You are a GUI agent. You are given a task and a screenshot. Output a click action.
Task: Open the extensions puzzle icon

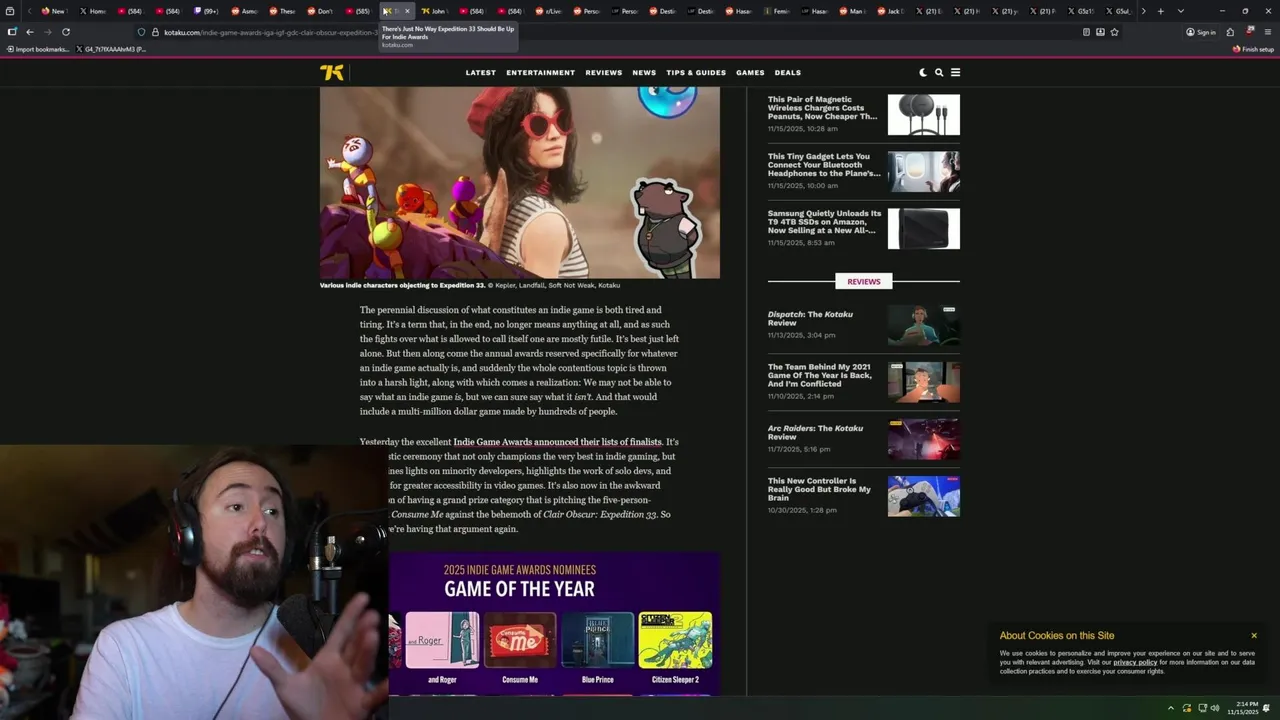click(x=1230, y=32)
